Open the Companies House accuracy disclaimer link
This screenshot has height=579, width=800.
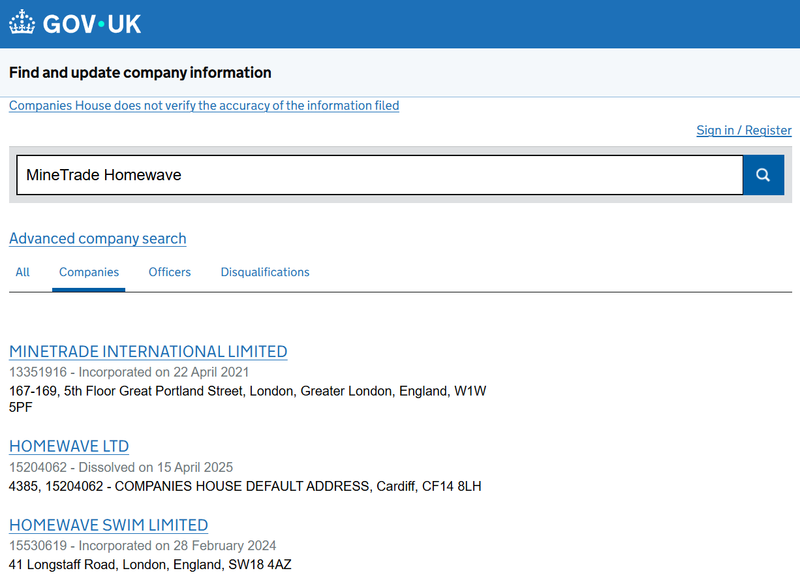pos(204,106)
